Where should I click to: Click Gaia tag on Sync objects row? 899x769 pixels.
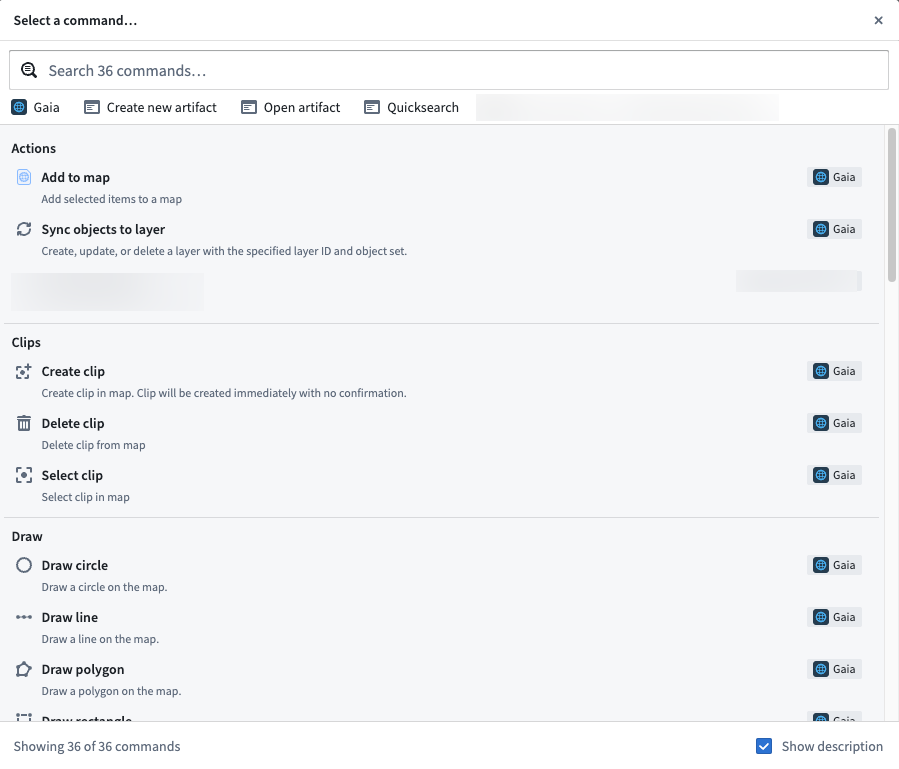pos(834,229)
